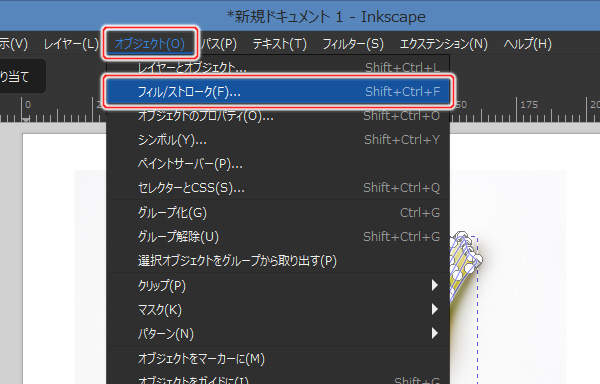Open the テキスト(T) menu
The width and height of the screenshot is (600, 384).
click(x=280, y=44)
